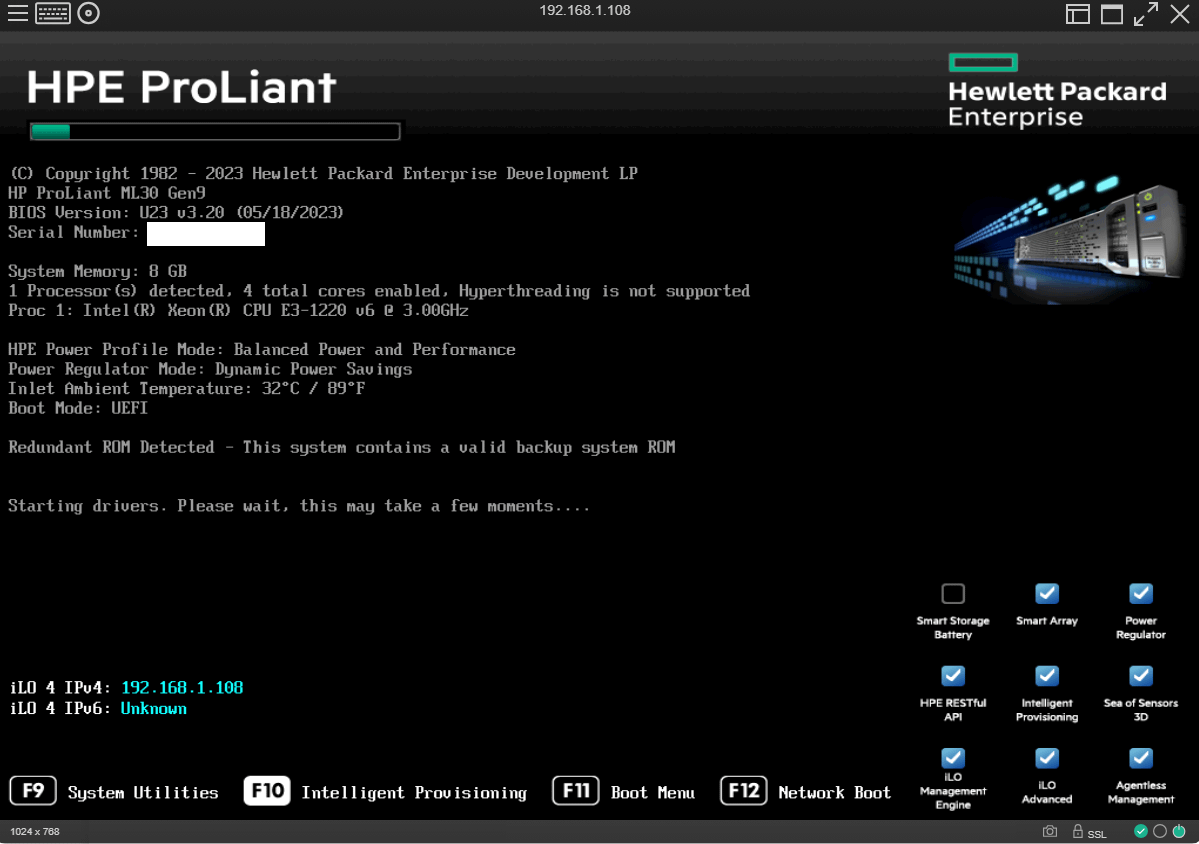
Task: Click the iLO IPv4 address 192.168.1.108
Action: click(x=182, y=687)
